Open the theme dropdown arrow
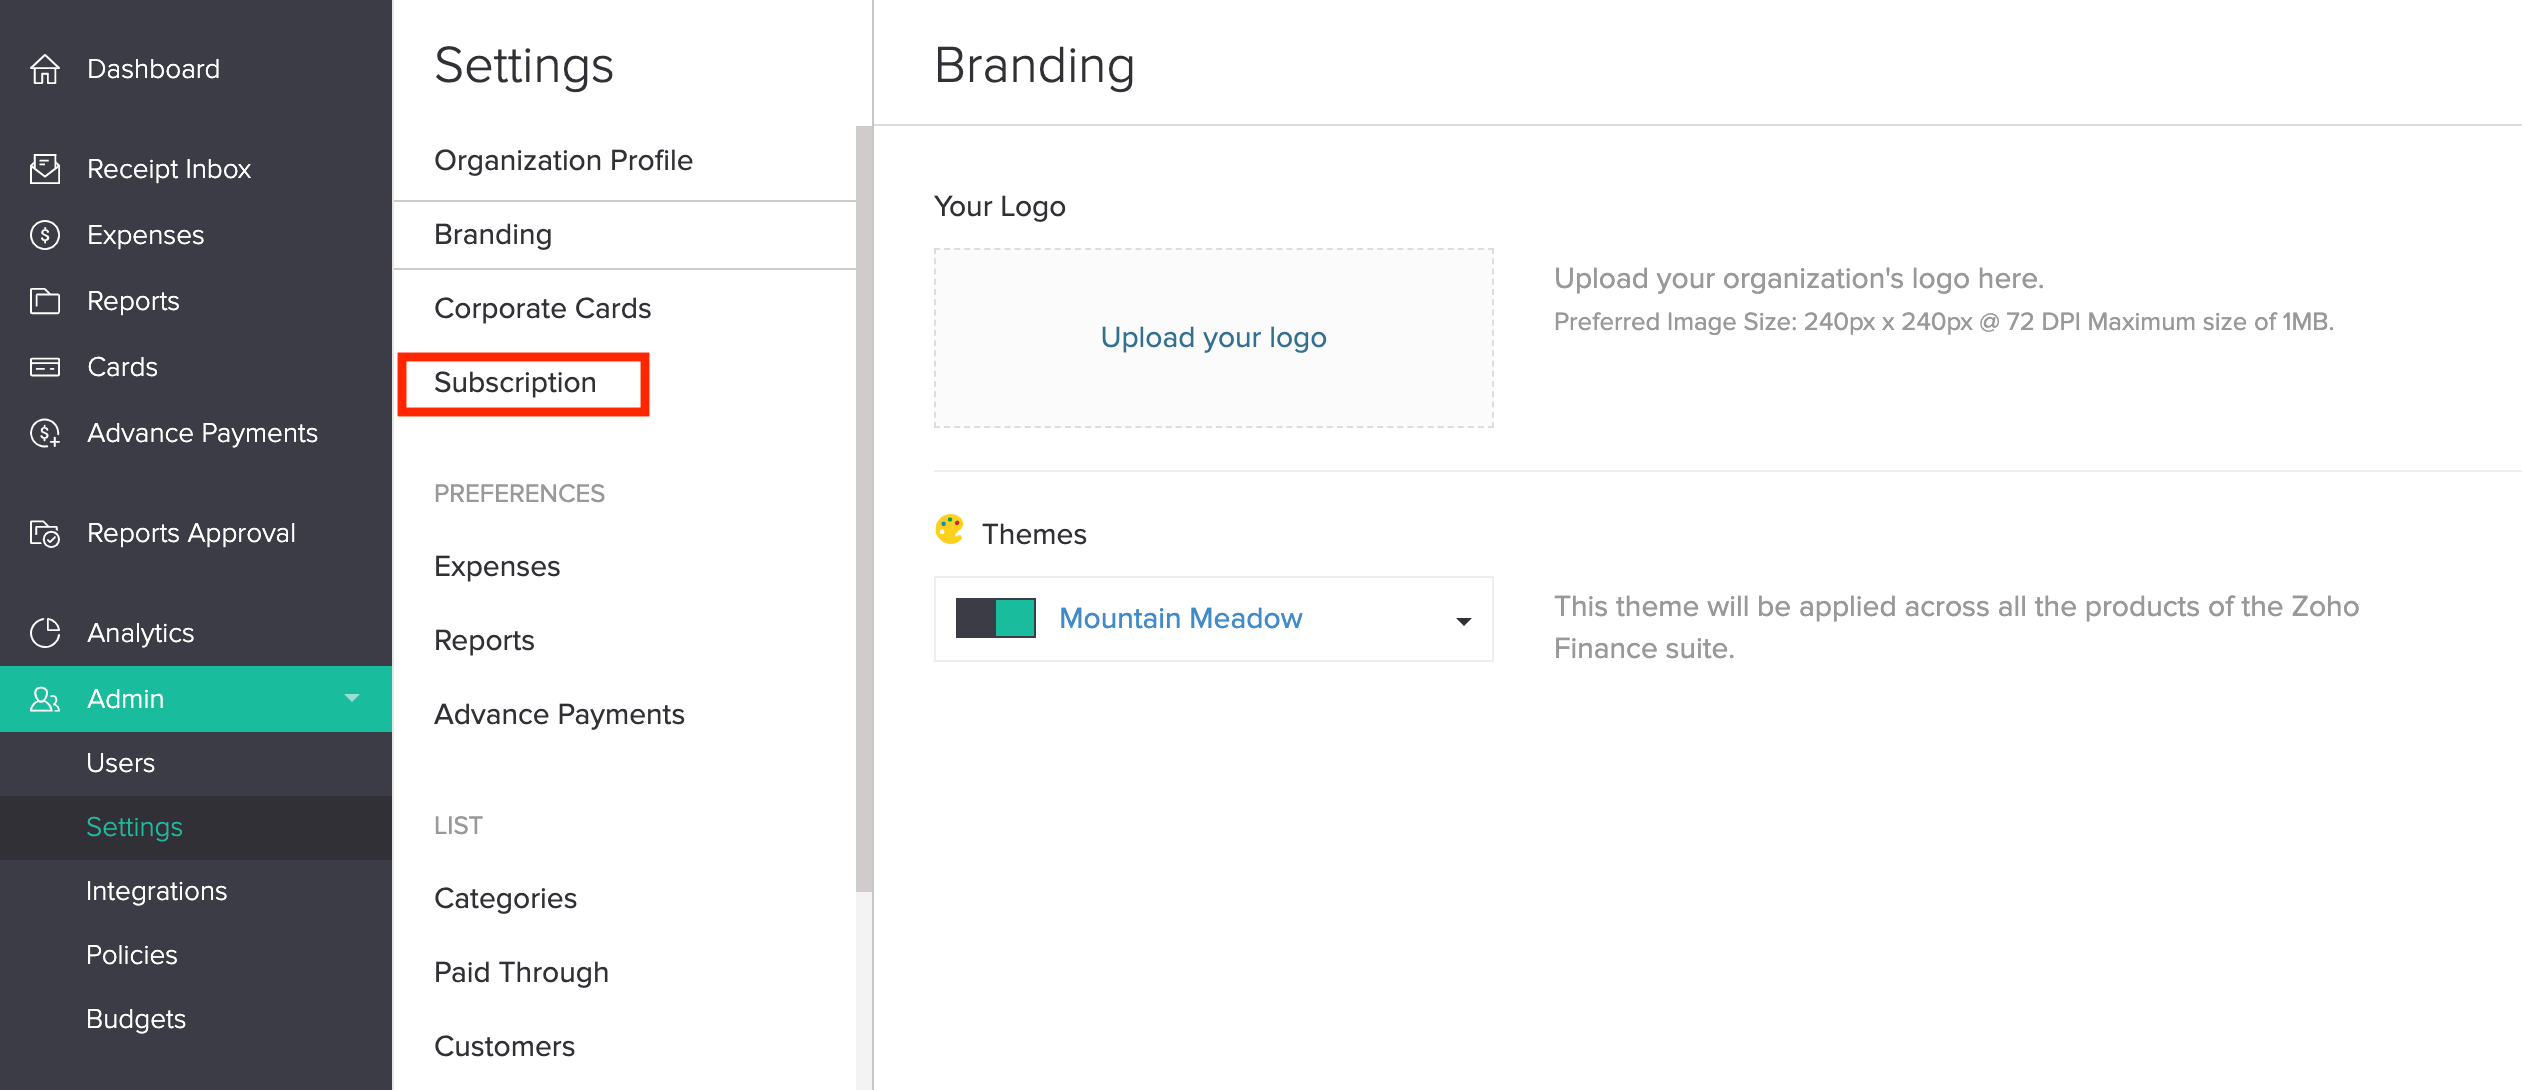 (x=1464, y=621)
